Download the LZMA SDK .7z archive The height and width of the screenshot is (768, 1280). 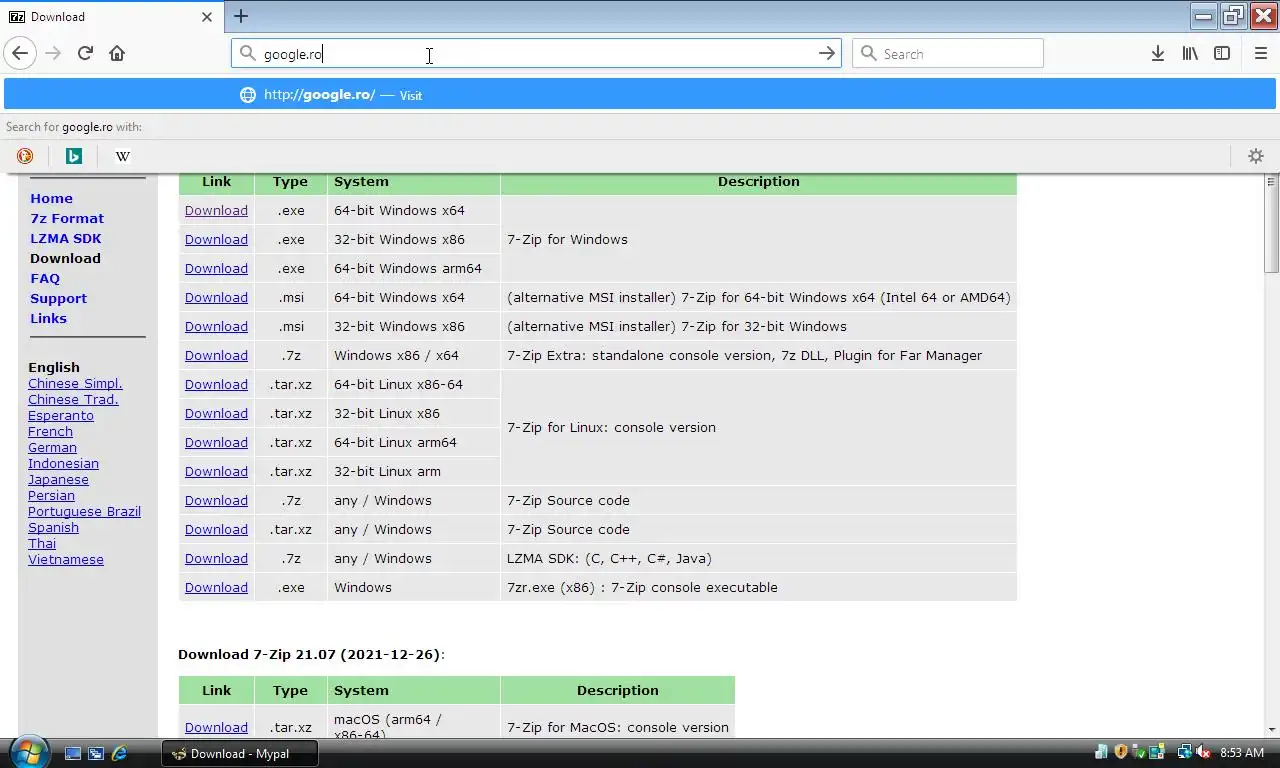(x=216, y=558)
